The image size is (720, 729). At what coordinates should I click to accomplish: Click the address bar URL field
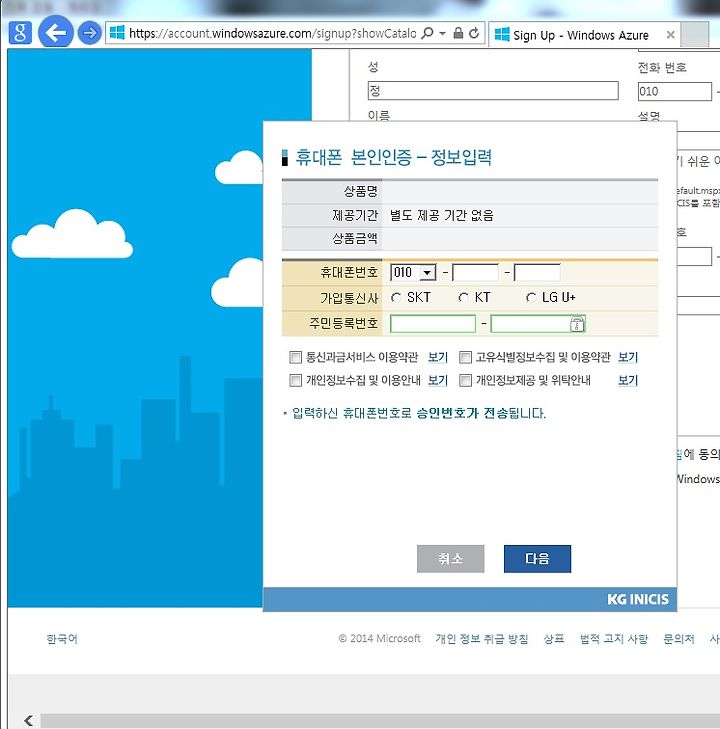(272, 33)
